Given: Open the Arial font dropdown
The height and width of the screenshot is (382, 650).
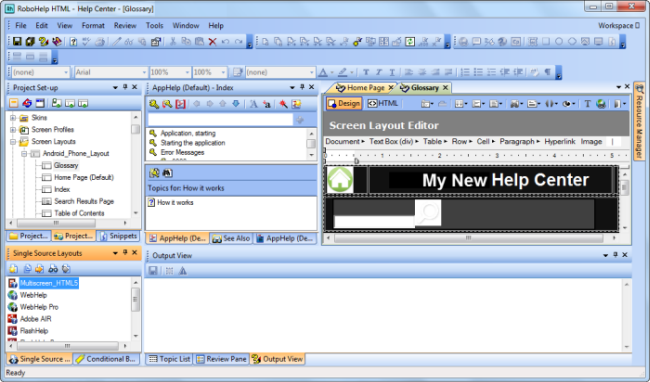Looking at the screenshot, I should pyautogui.click(x=111, y=72).
